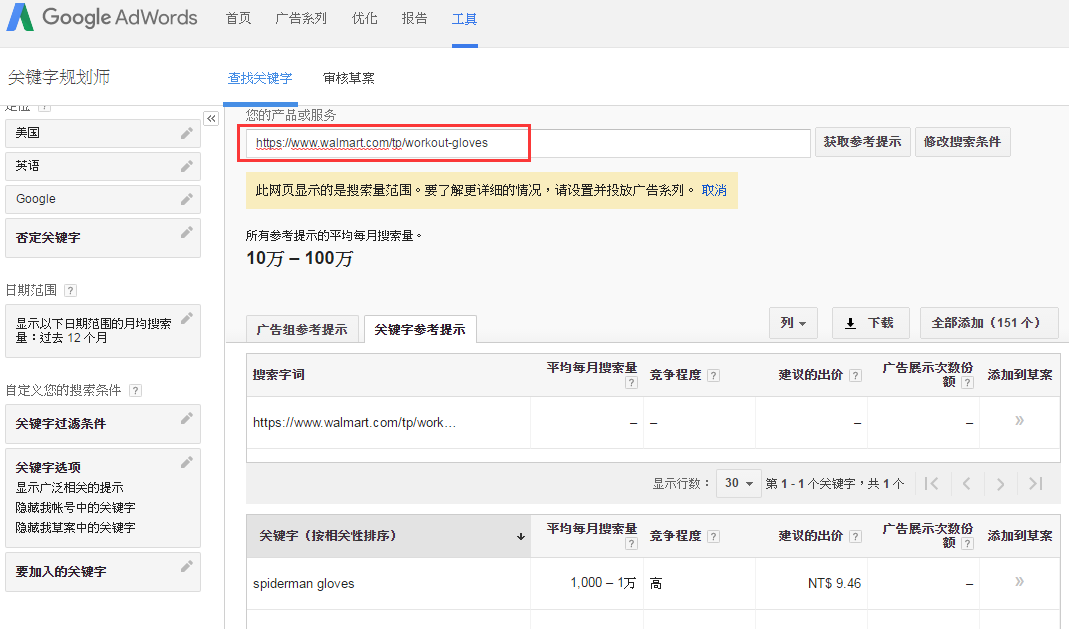Add spiderman gloves to draft
The height and width of the screenshot is (629, 1069).
point(1019,581)
